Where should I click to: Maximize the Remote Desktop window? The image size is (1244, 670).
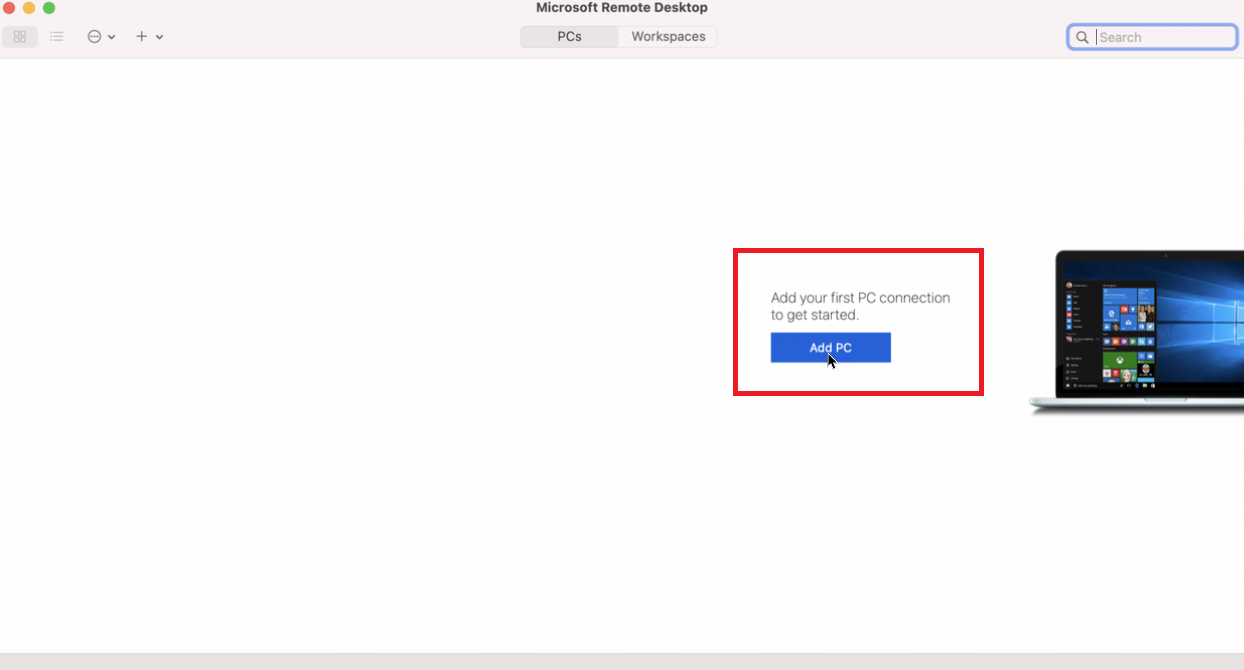pyautogui.click(x=49, y=8)
